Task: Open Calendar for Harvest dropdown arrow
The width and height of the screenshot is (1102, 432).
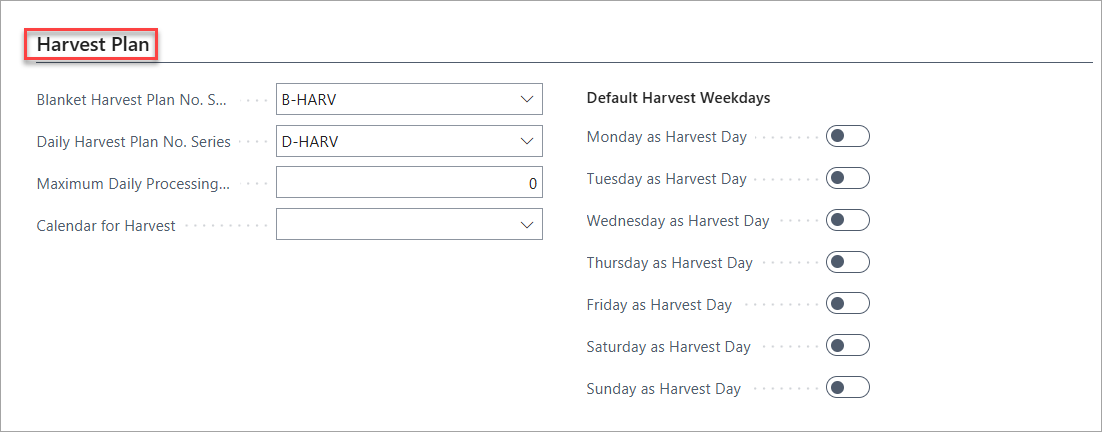Action: pos(527,225)
